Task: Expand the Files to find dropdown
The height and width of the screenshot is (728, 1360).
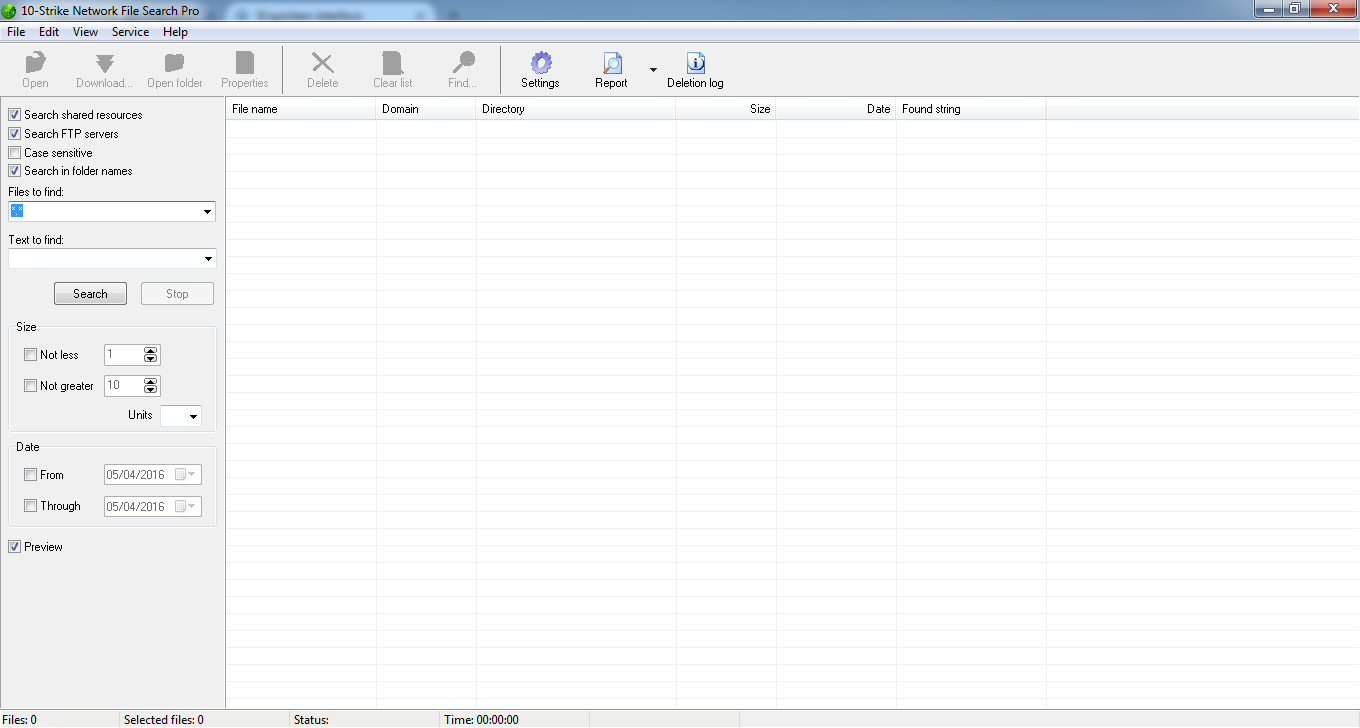Action: click(207, 212)
